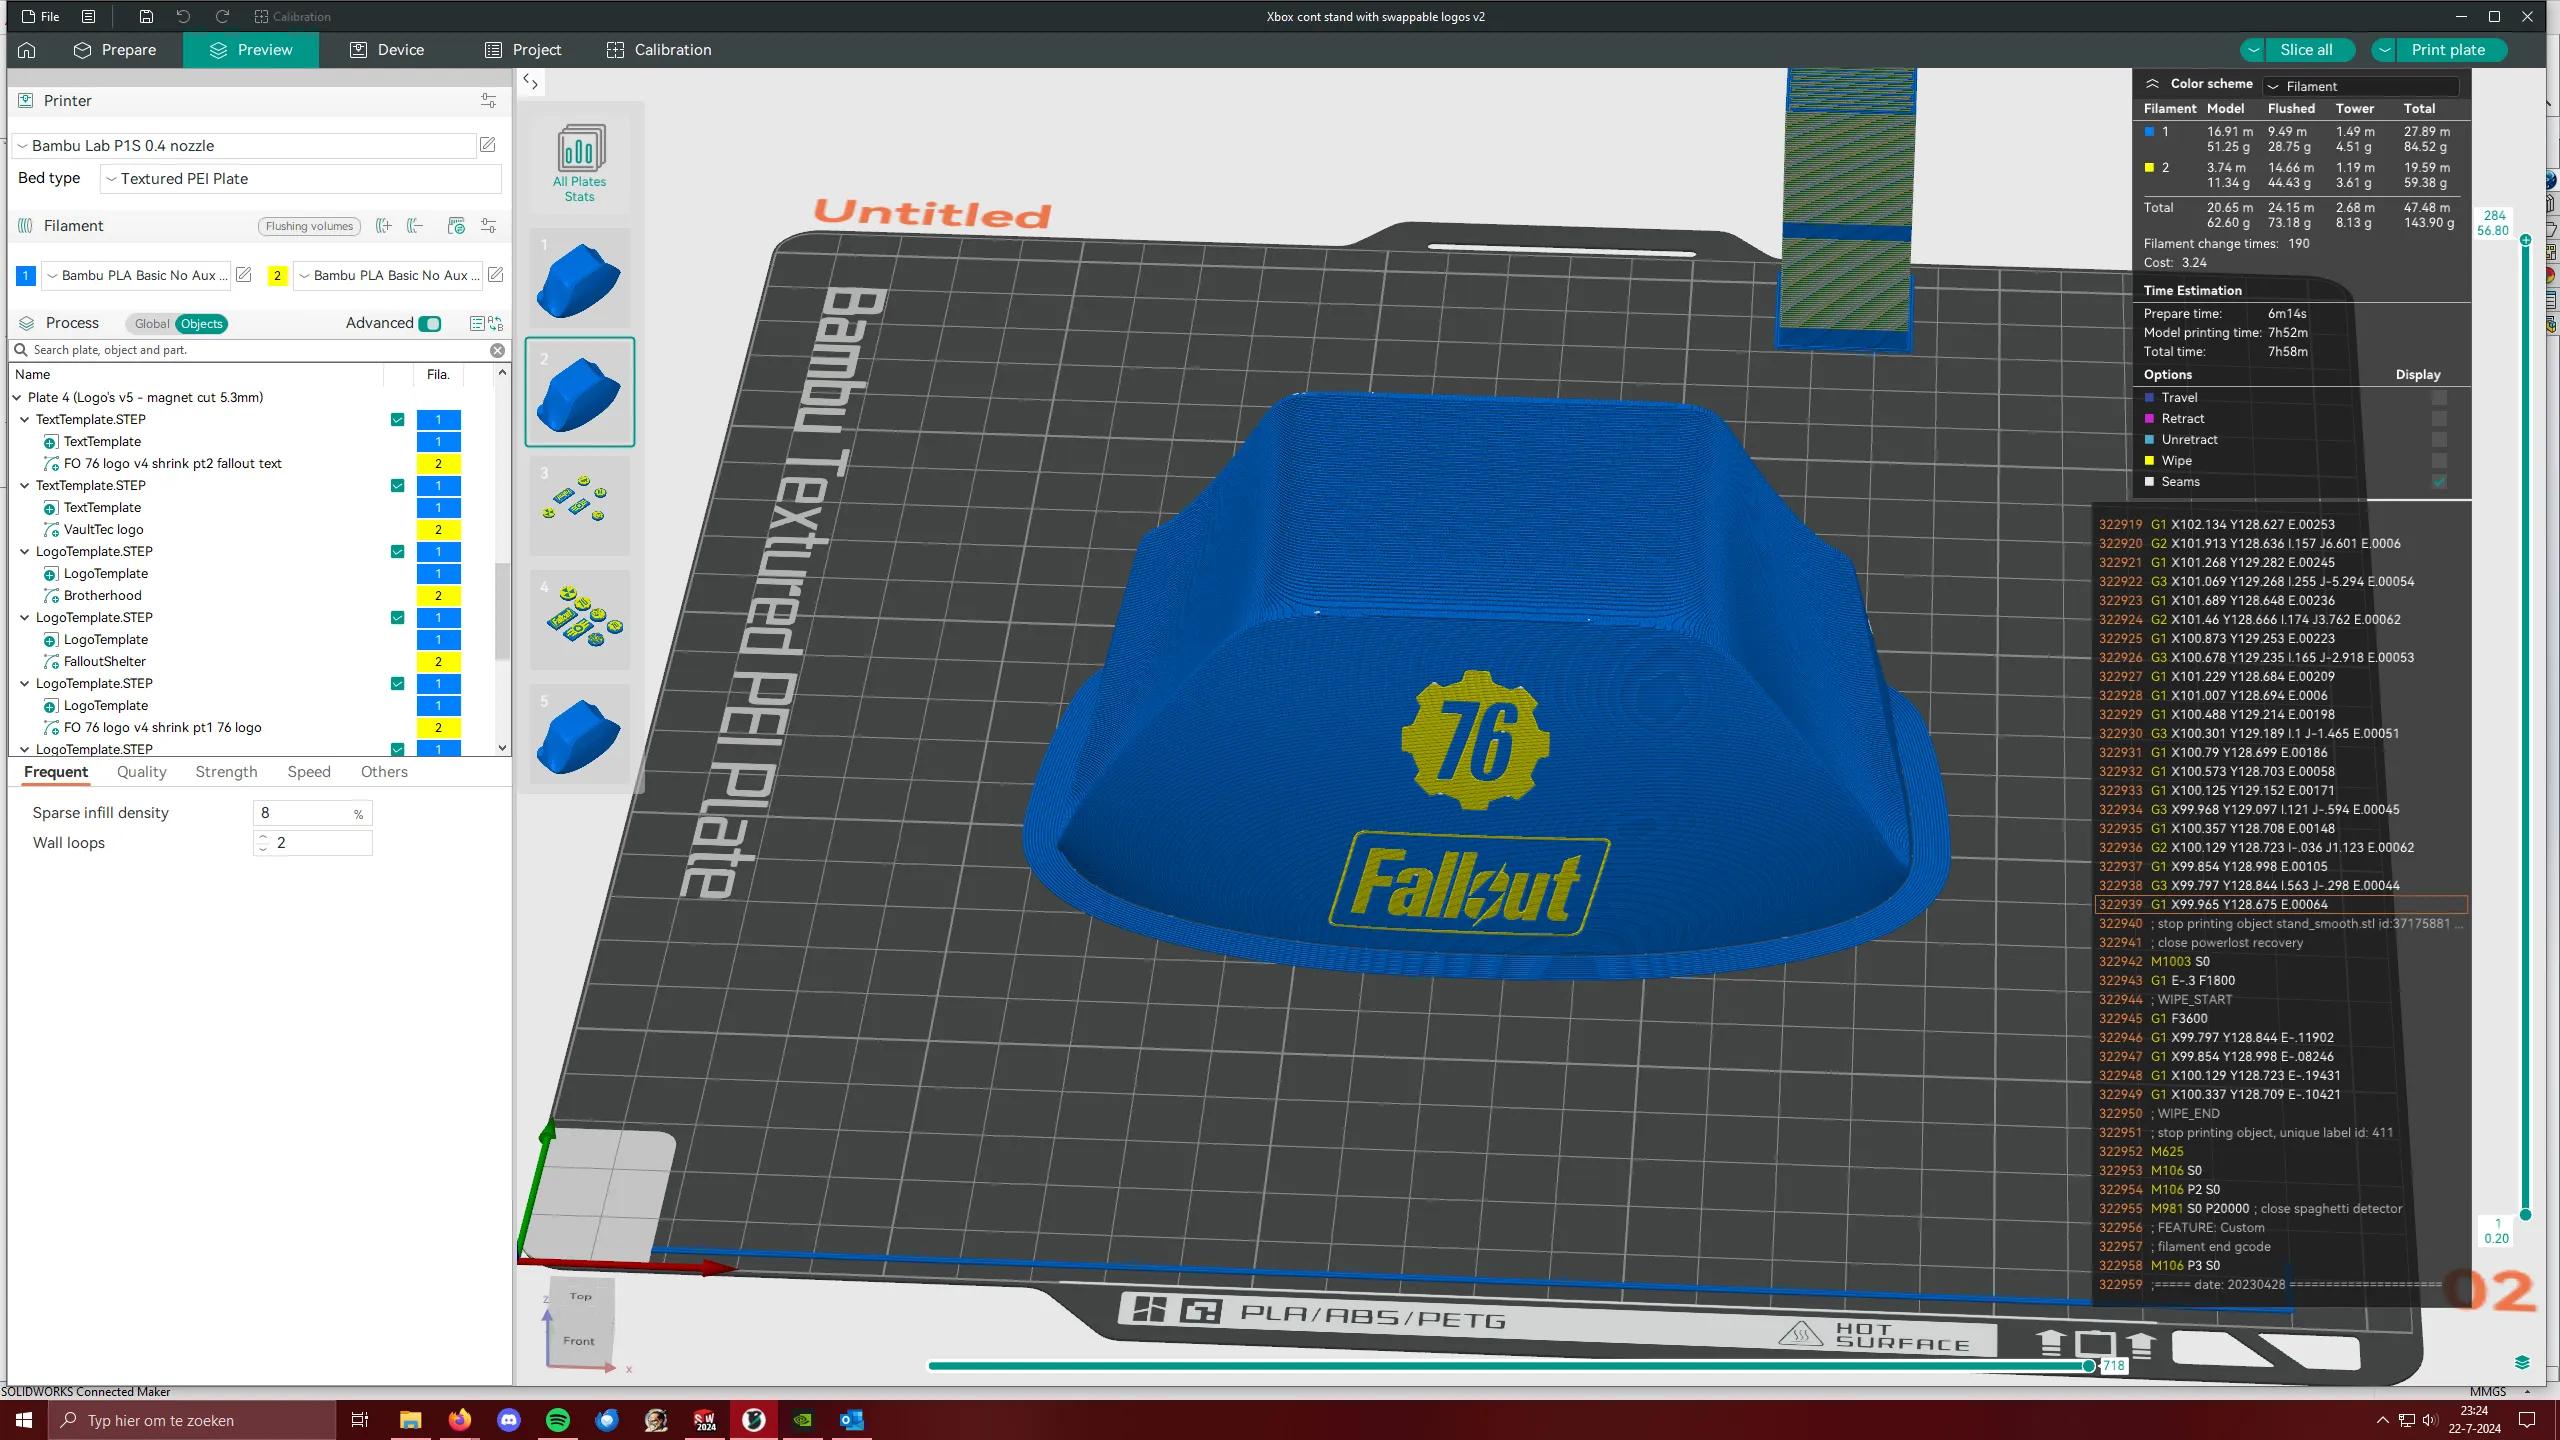Disable the Seams display checkbox
2560x1440 pixels.
(2439, 482)
